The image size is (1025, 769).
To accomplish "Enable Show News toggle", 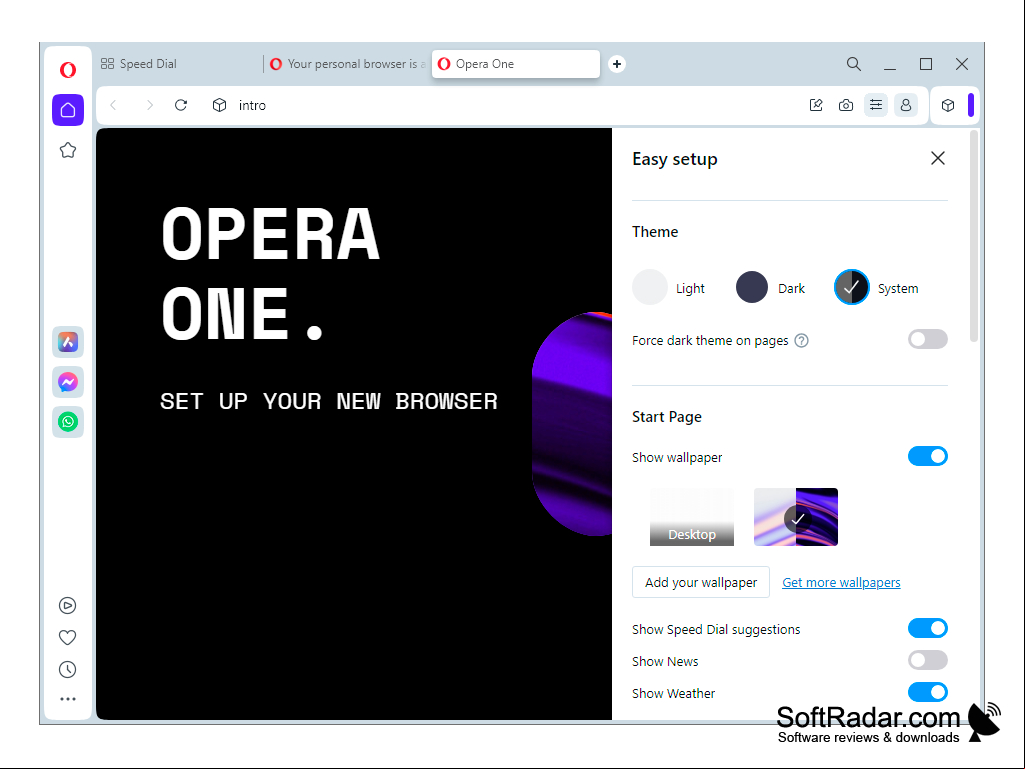I will point(928,660).
